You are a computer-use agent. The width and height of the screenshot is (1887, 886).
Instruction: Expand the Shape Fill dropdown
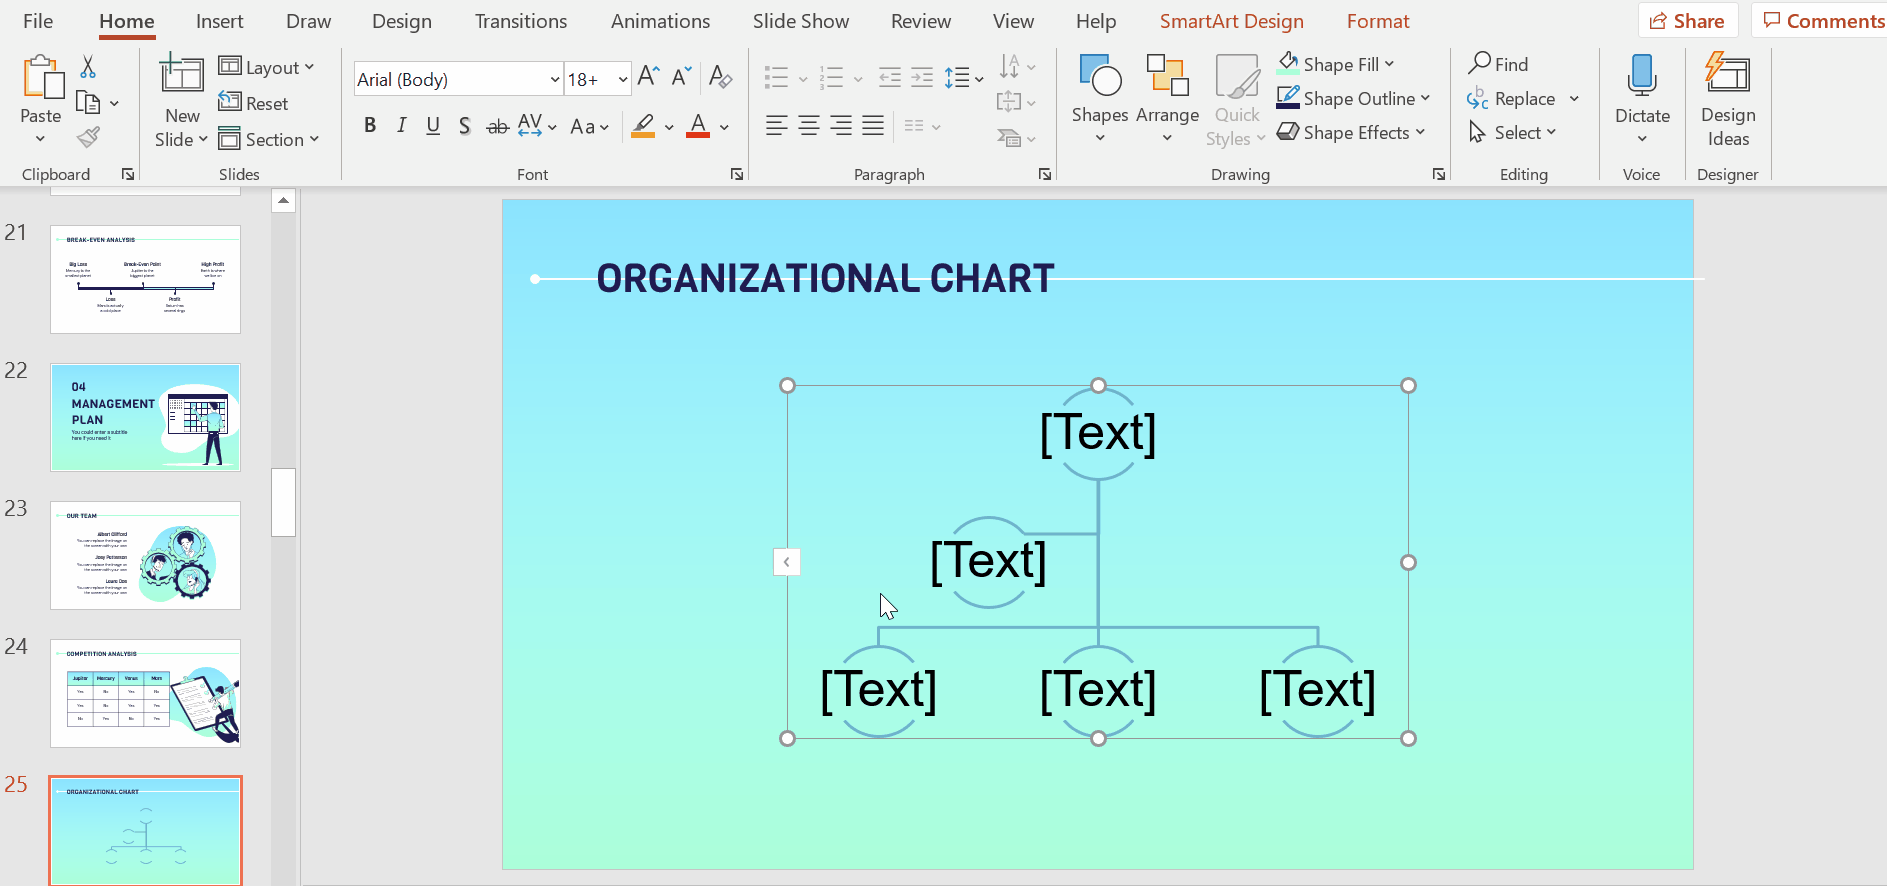[1390, 64]
